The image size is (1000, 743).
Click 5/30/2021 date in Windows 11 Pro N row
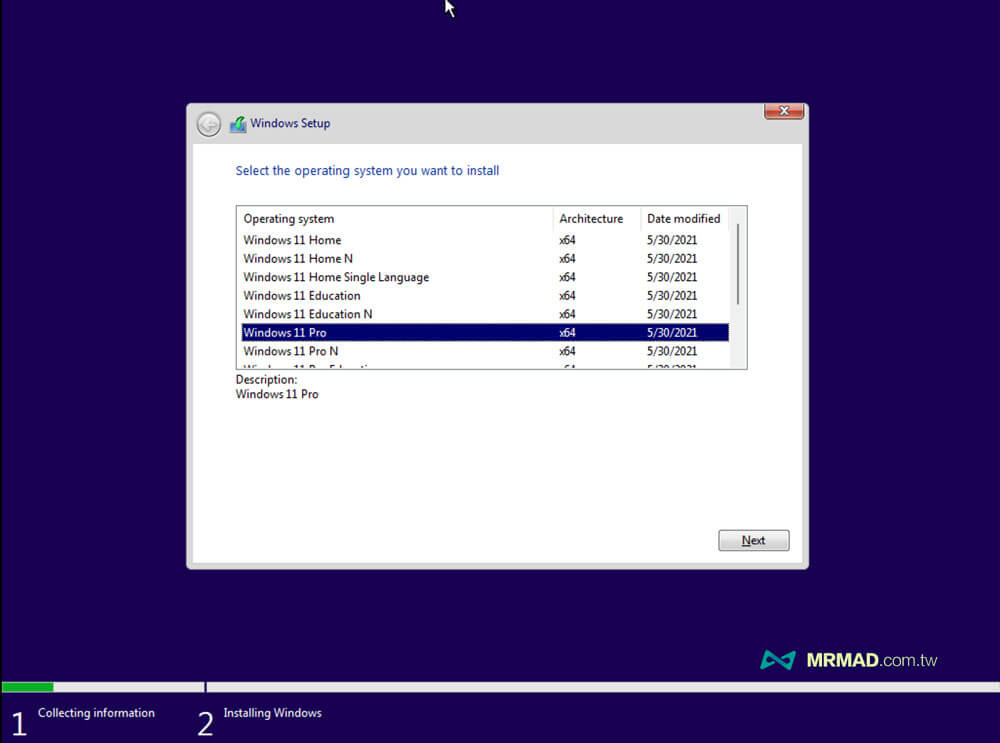(672, 351)
